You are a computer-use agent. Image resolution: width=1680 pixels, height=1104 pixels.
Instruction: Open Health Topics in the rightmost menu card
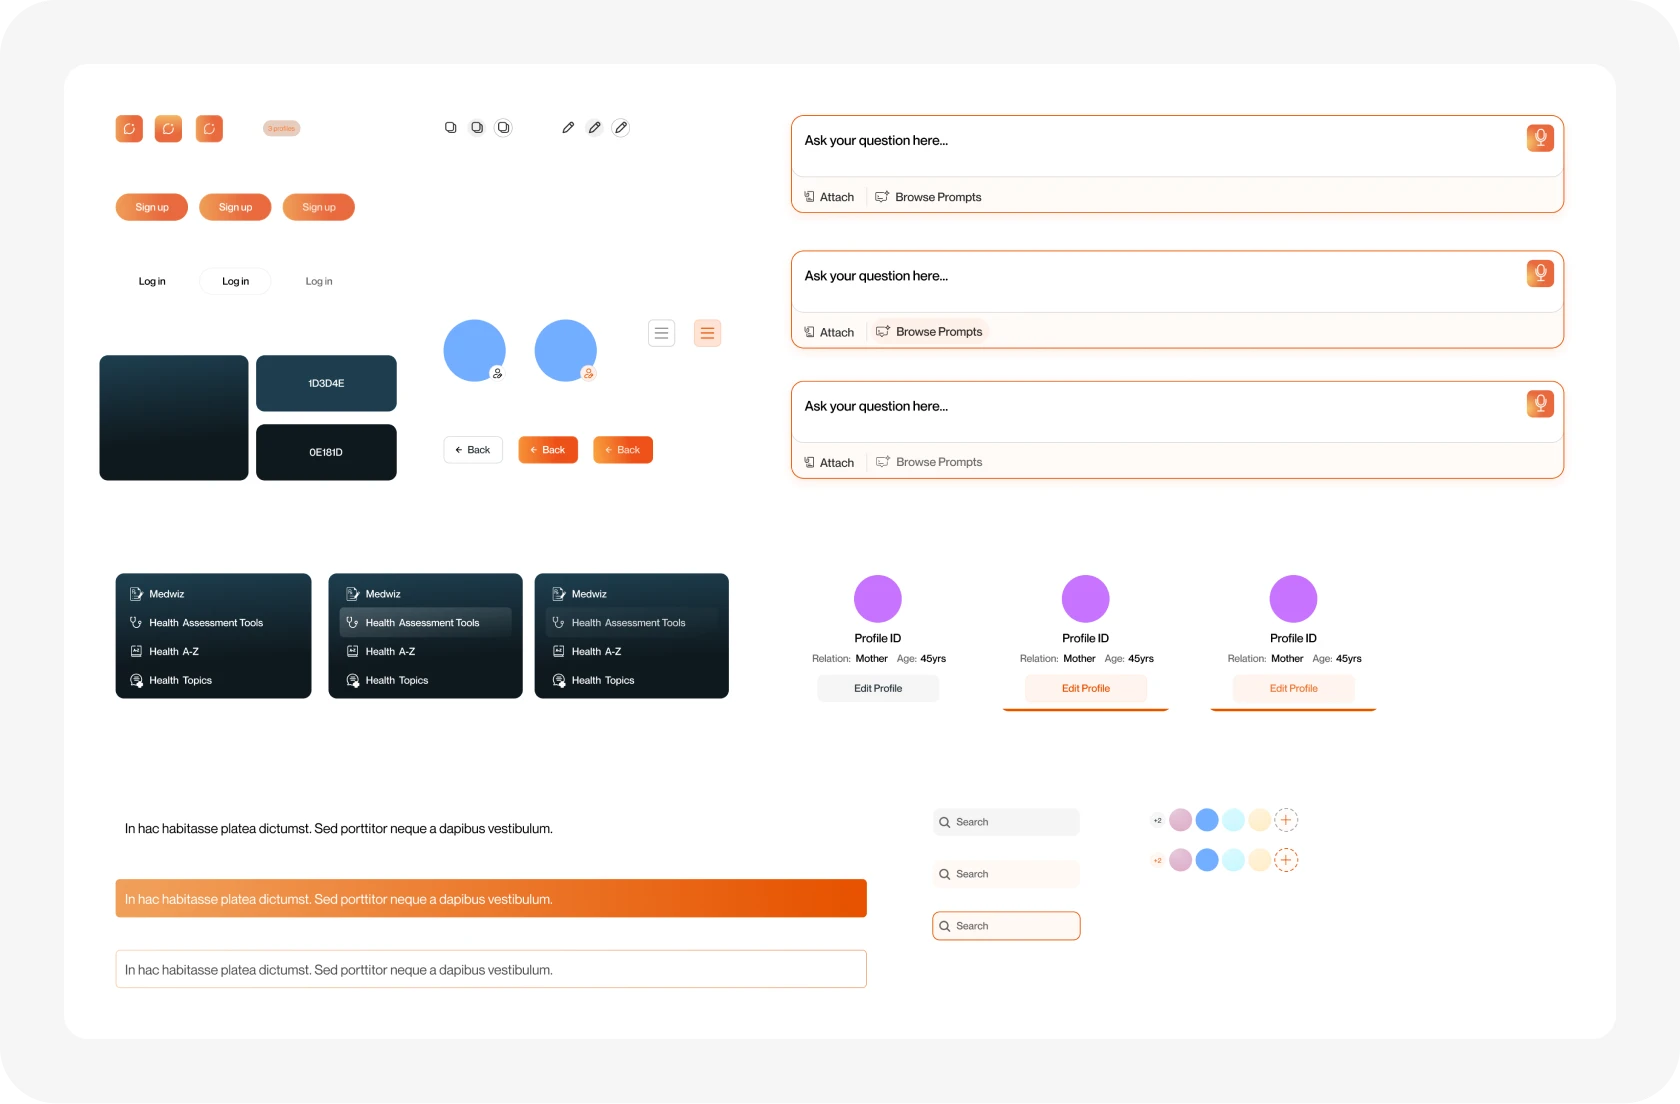click(x=594, y=681)
